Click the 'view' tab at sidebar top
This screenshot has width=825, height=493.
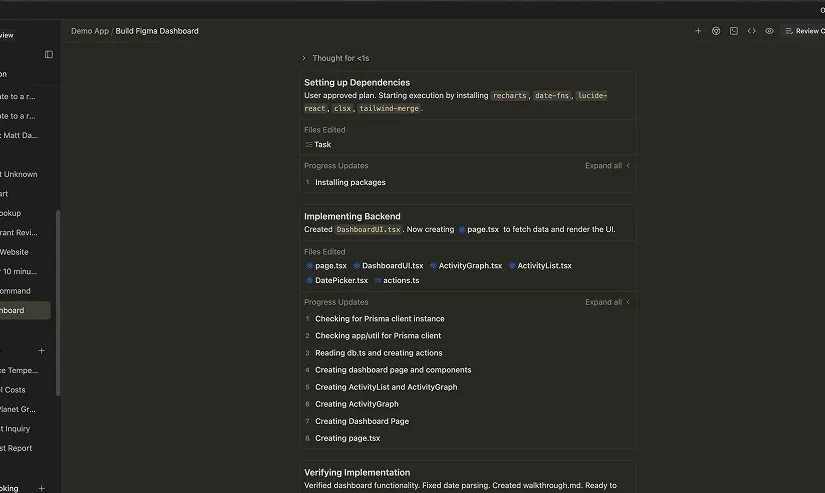point(7,35)
